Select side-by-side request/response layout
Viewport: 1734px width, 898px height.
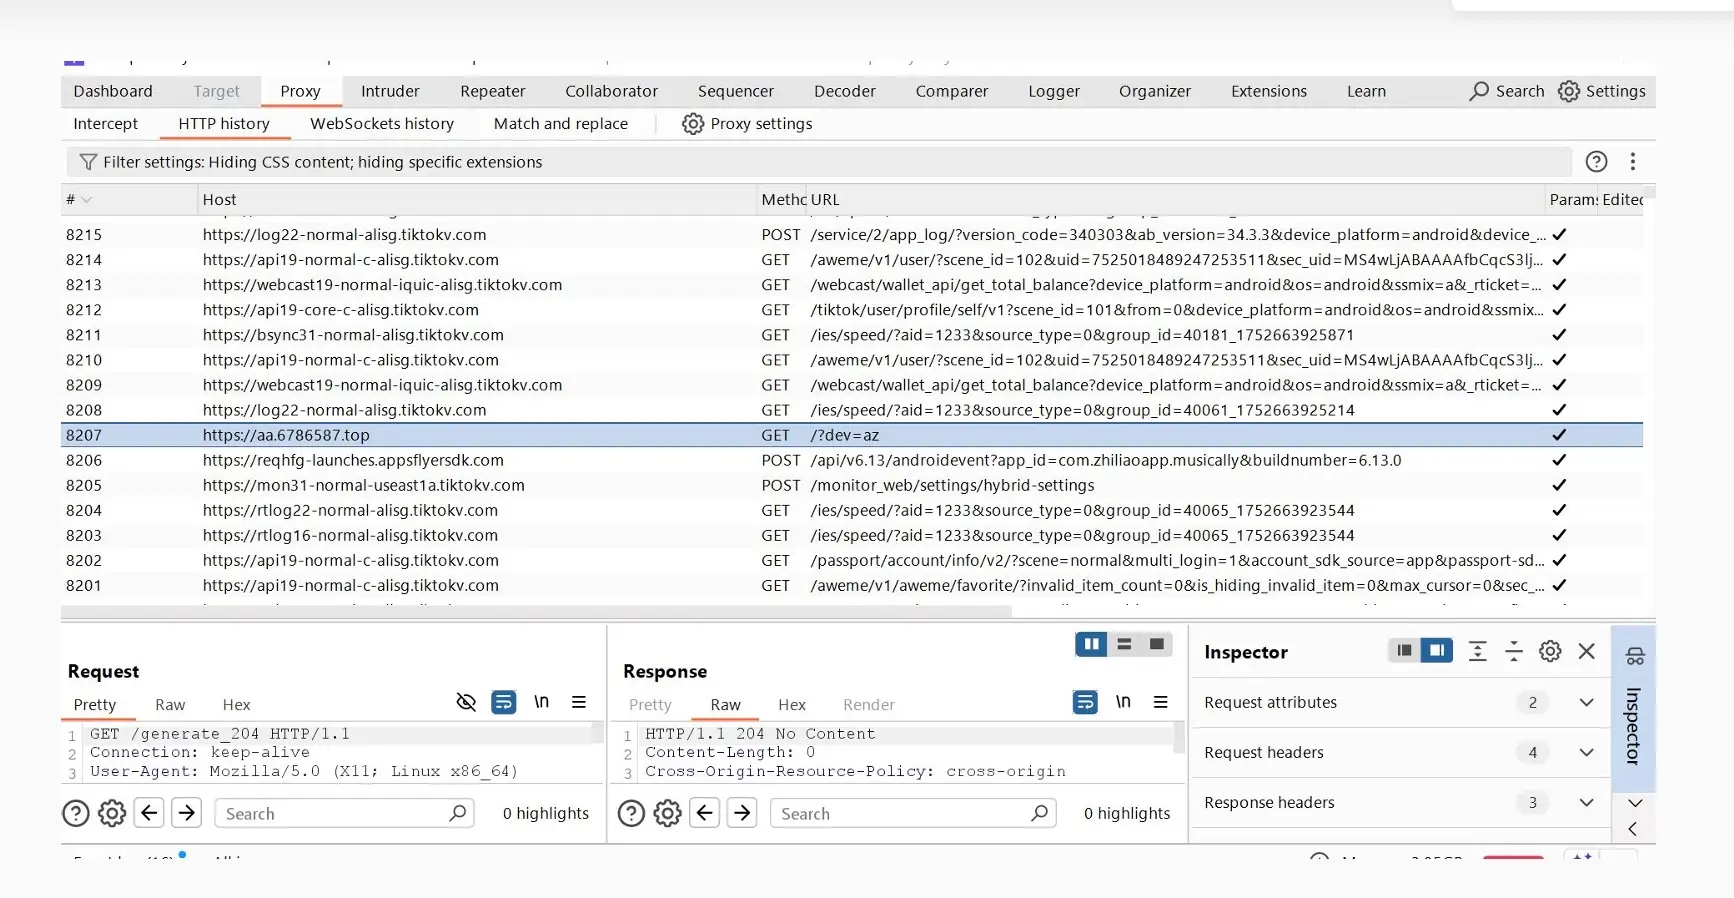1091,644
